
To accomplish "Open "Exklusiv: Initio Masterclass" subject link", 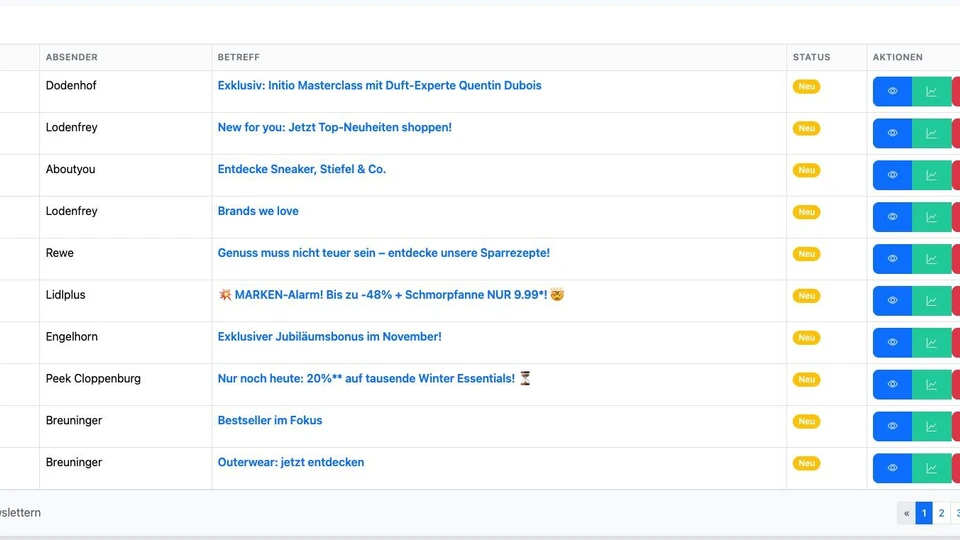I will [379, 86].
